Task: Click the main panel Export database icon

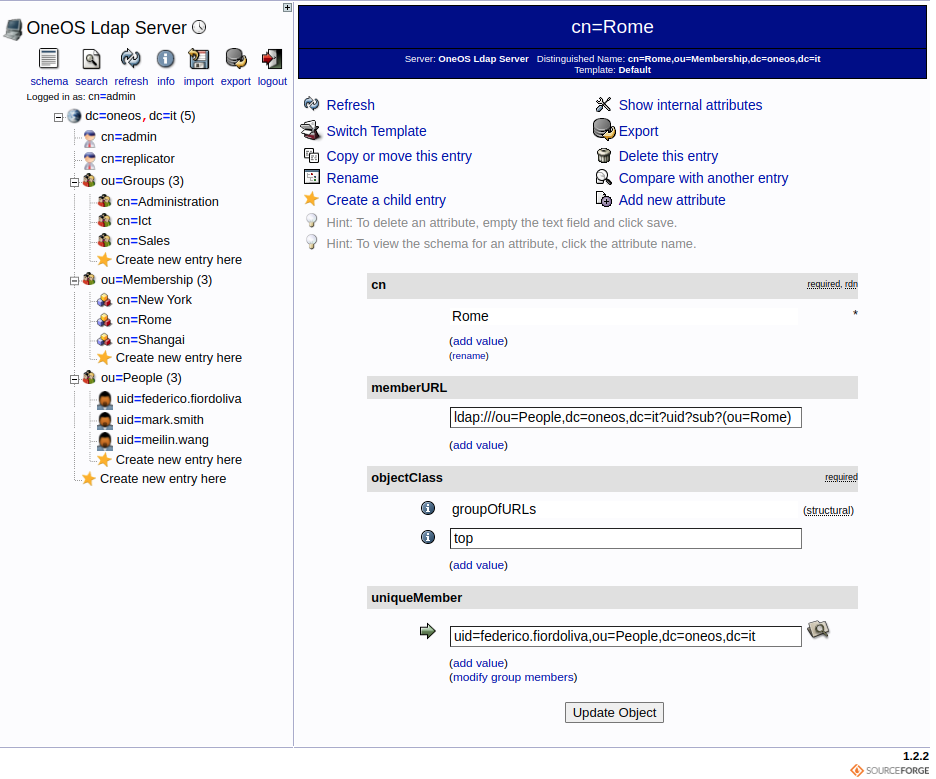Action: point(604,130)
